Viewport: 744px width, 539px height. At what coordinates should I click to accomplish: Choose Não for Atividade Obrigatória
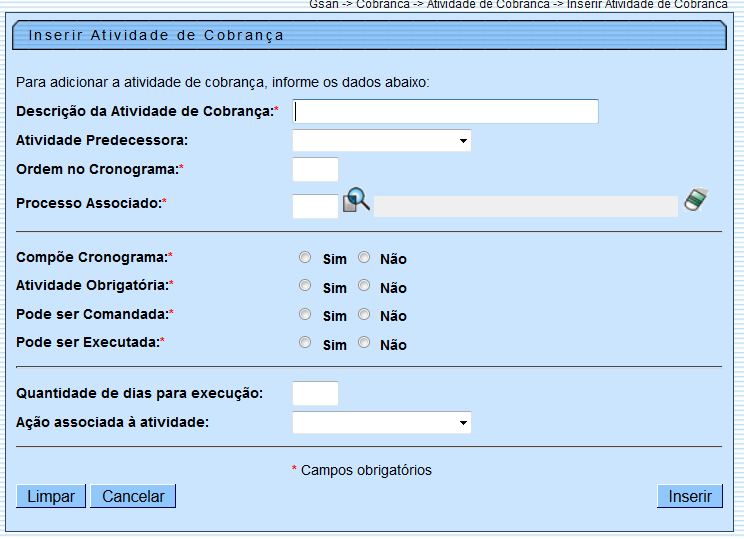pos(364,285)
